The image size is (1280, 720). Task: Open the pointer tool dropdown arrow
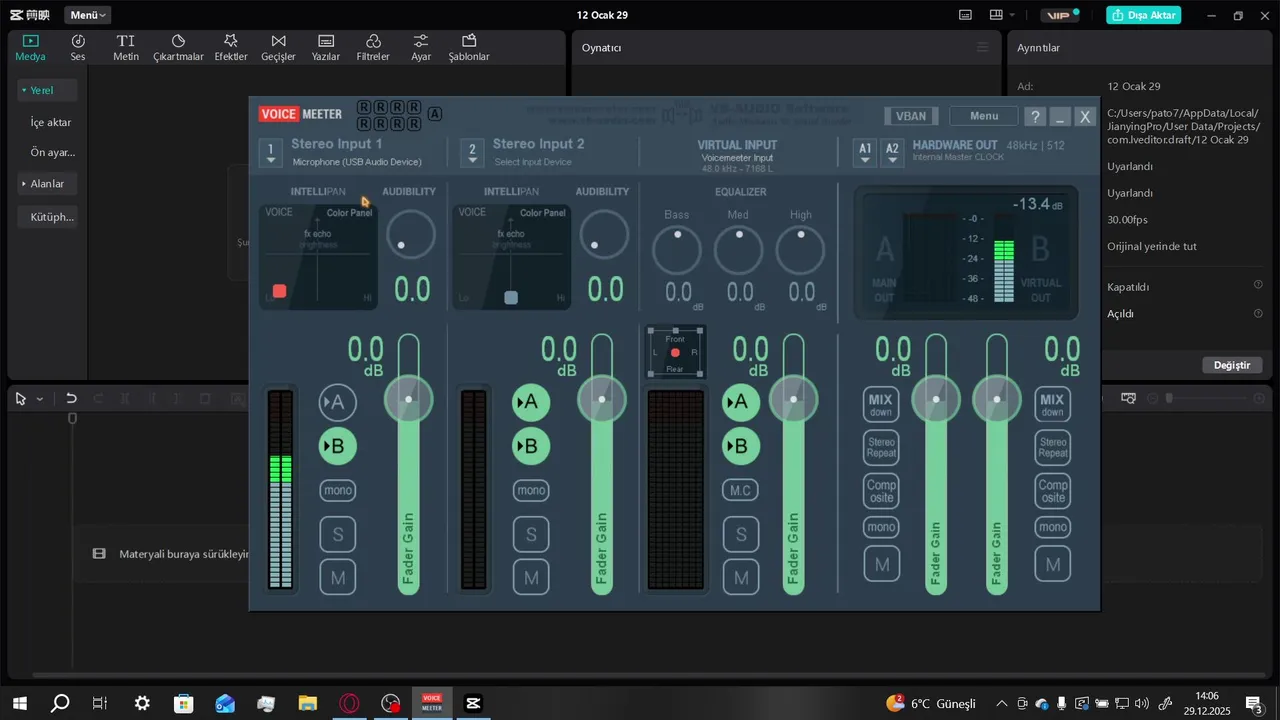click(40, 399)
